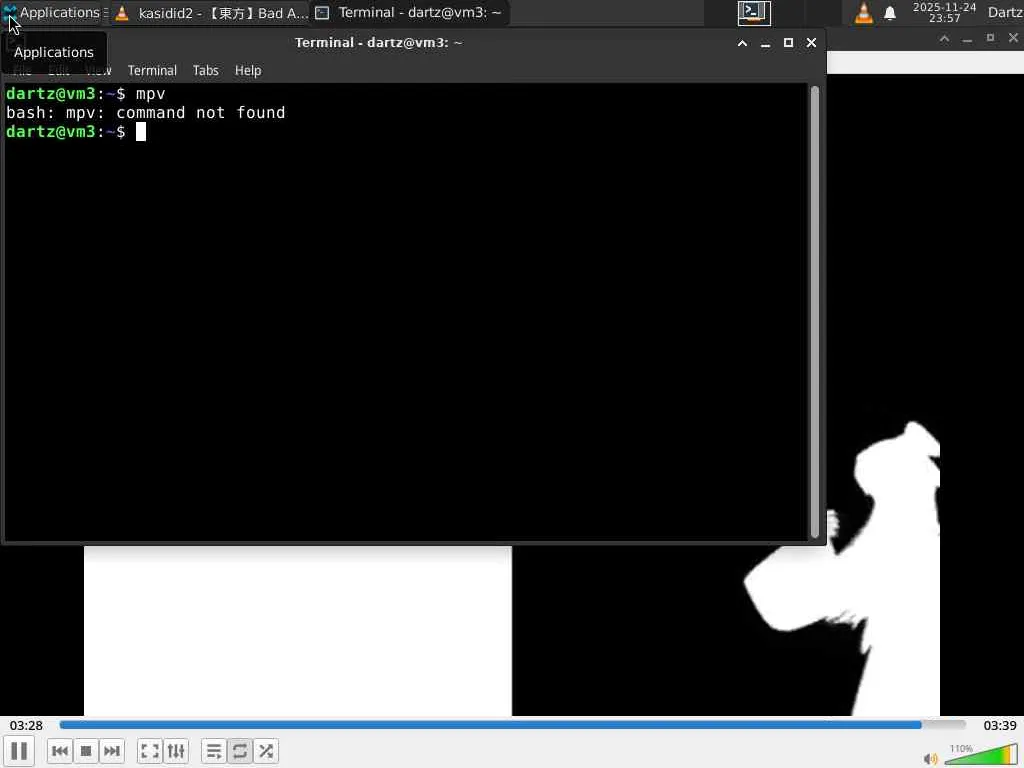Click VLC cone tray icon
1024x768 pixels.
[x=863, y=12]
